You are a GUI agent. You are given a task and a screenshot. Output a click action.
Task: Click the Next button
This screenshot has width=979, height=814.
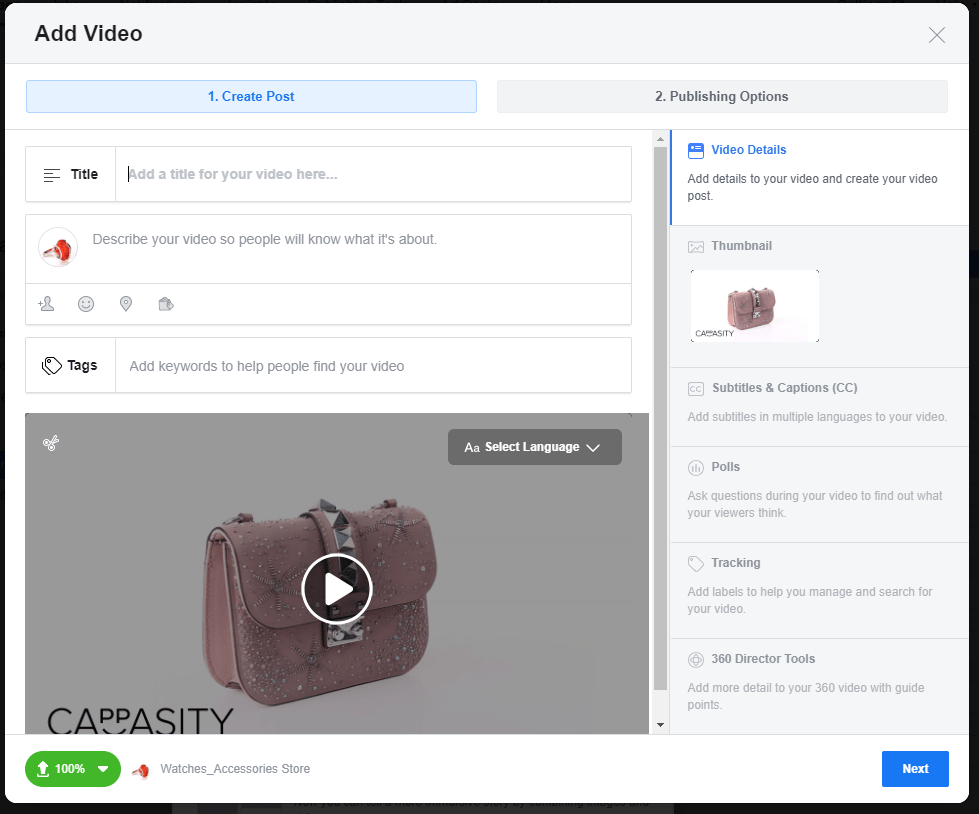pyautogui.click(x=915, y=769)
